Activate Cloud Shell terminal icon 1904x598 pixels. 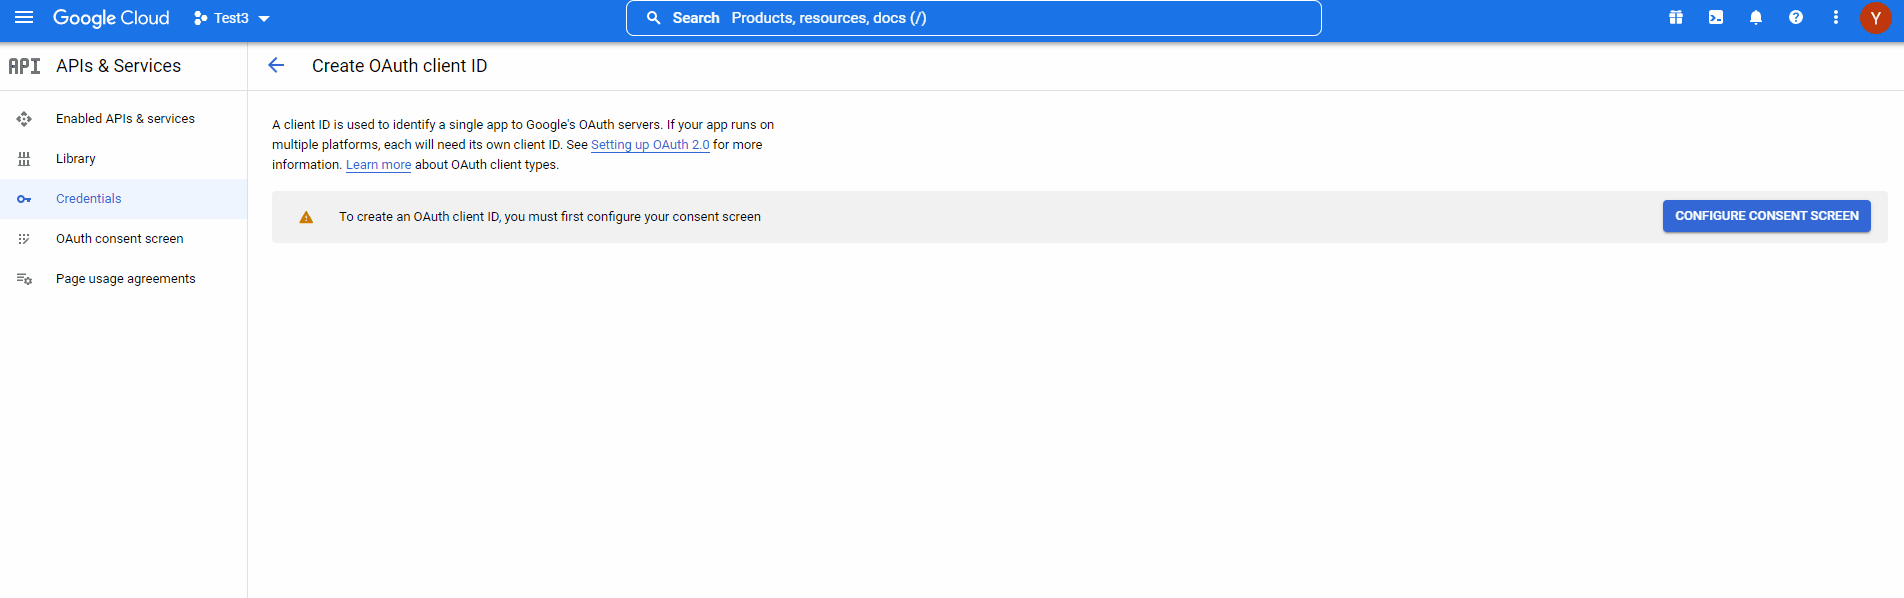pyautogui.click(x=1716, y=18)
